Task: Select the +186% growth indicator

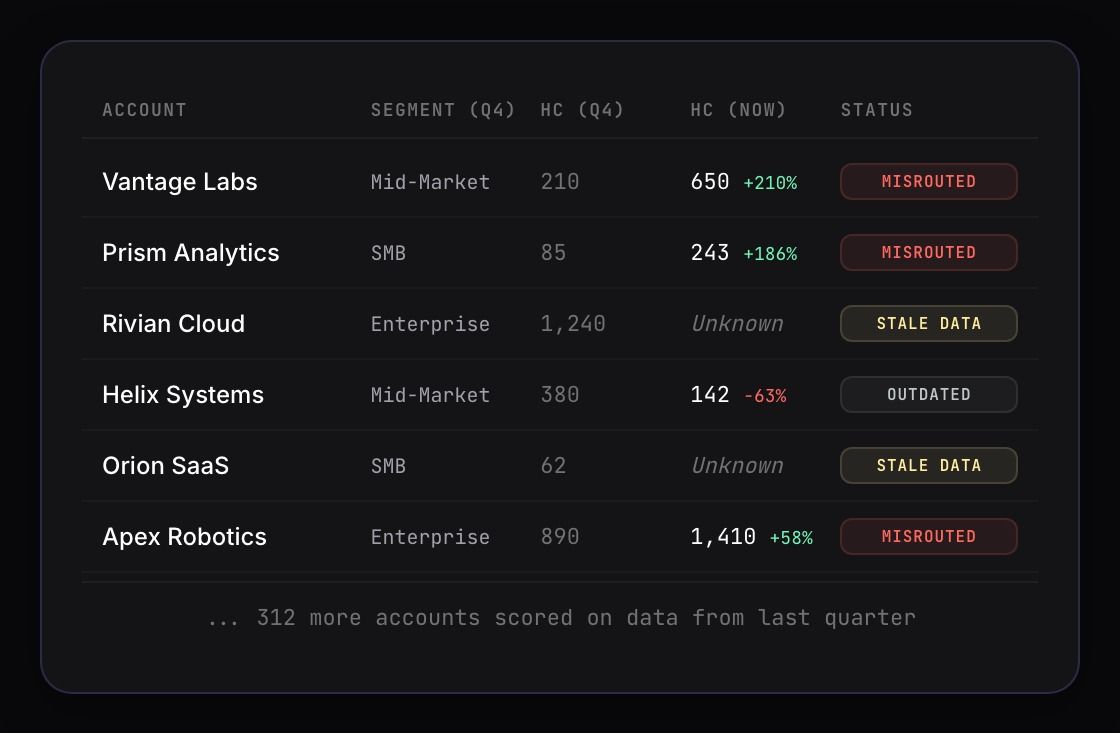Action: 770,254
